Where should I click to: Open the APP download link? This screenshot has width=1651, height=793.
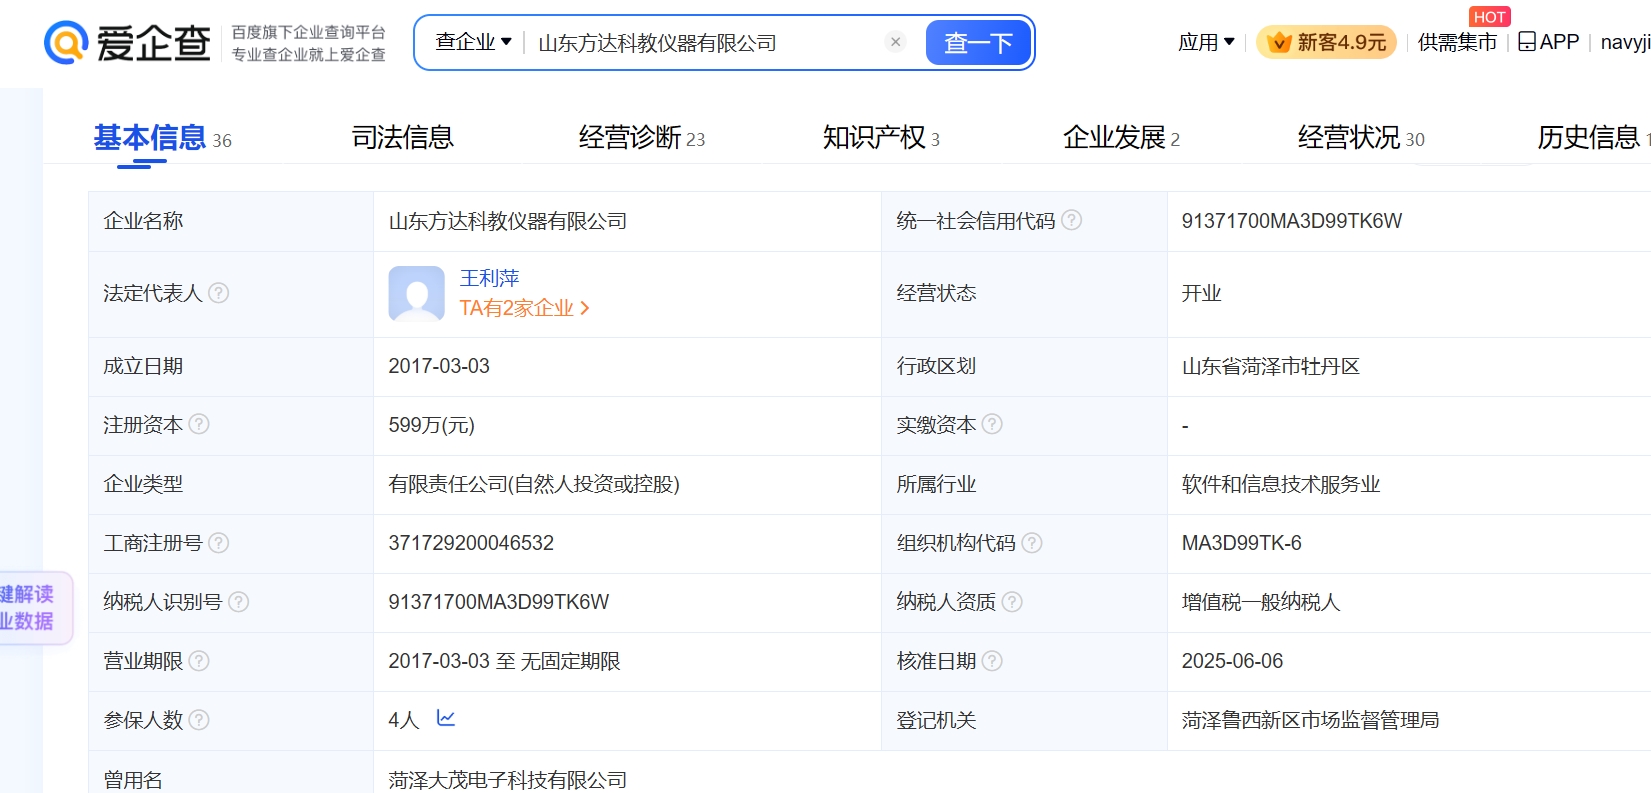tap(1548, 42)
